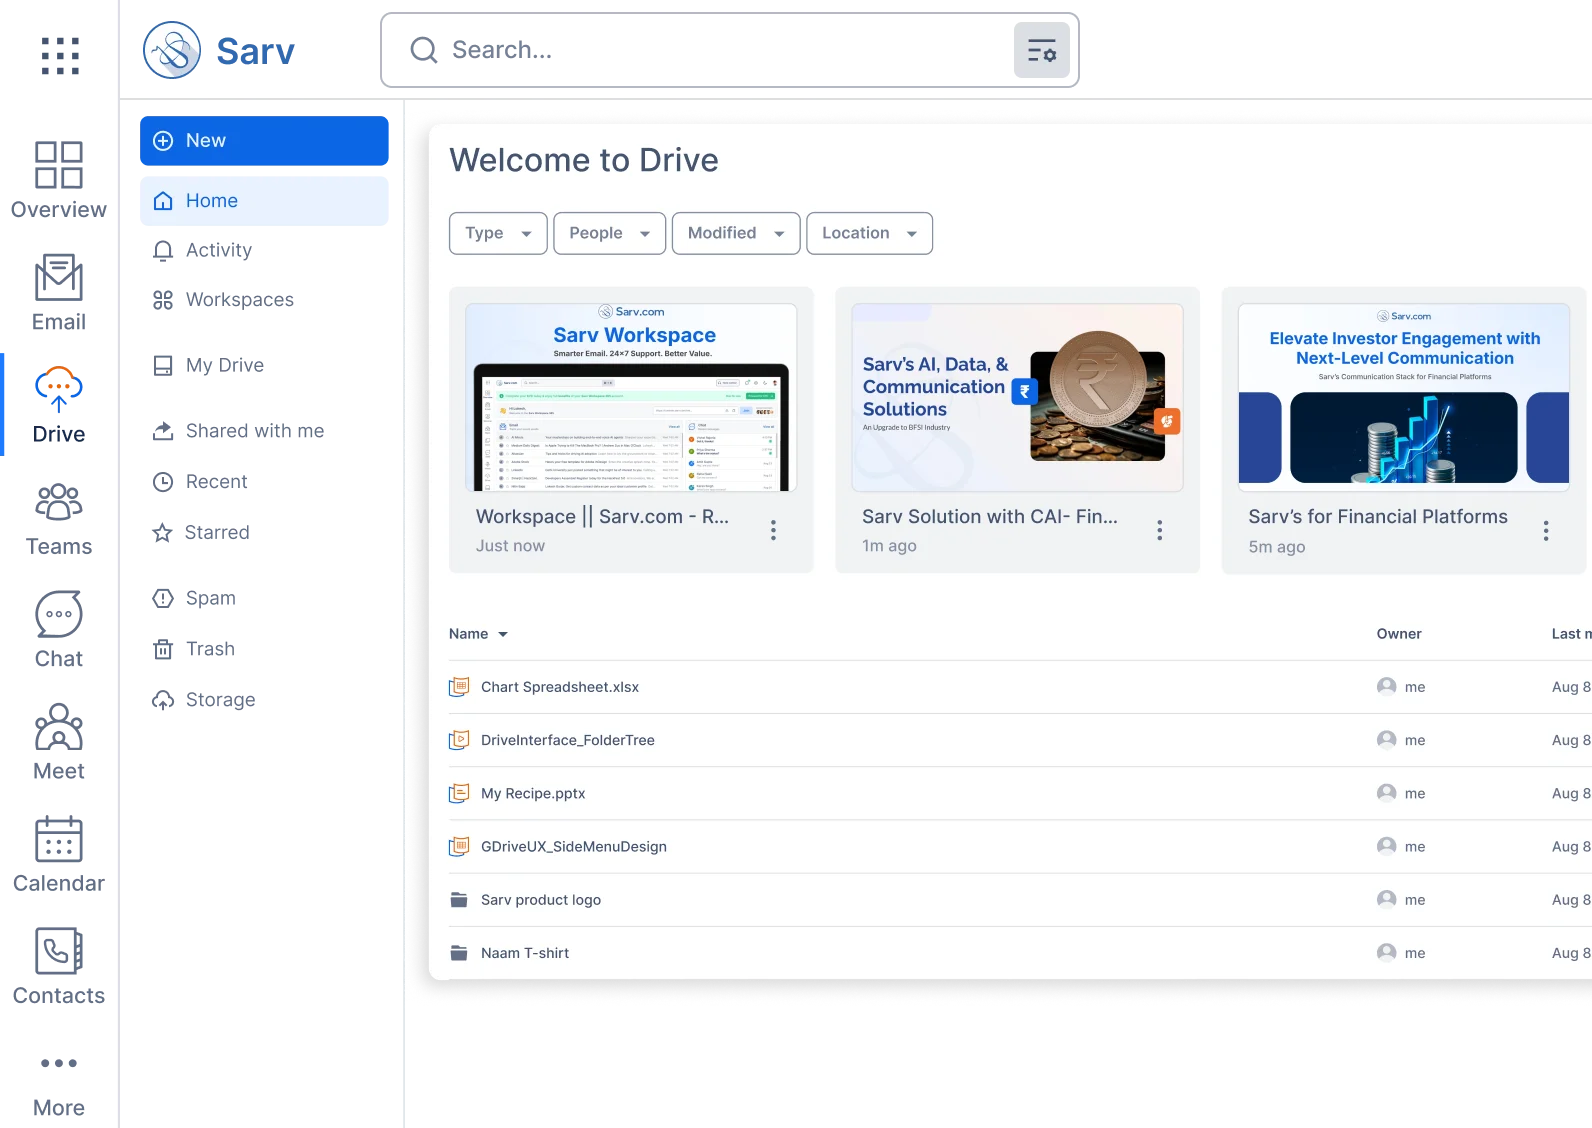The width and height of the screenshot is (1592, 1128).
Task: Open Elevate Investor Engagement thumbnail
Action: click(x=1404, y=397)
